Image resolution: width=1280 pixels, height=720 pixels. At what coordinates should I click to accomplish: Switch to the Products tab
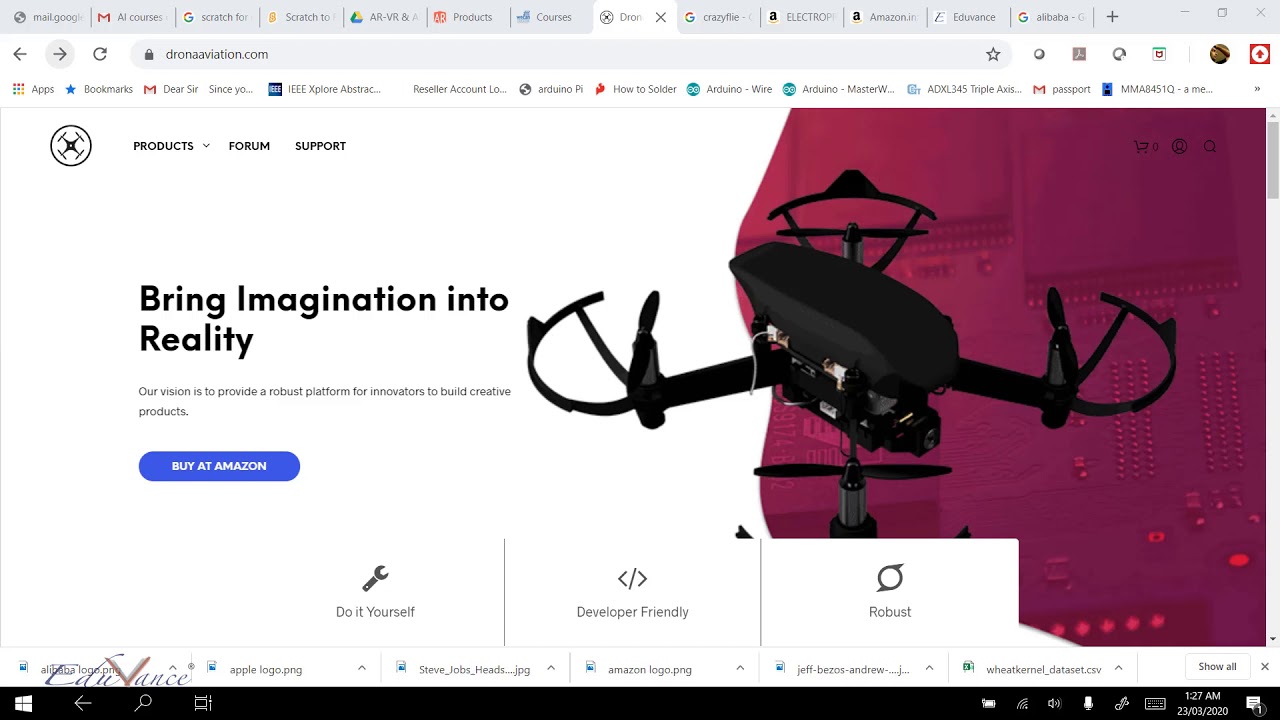pos(468,17)
